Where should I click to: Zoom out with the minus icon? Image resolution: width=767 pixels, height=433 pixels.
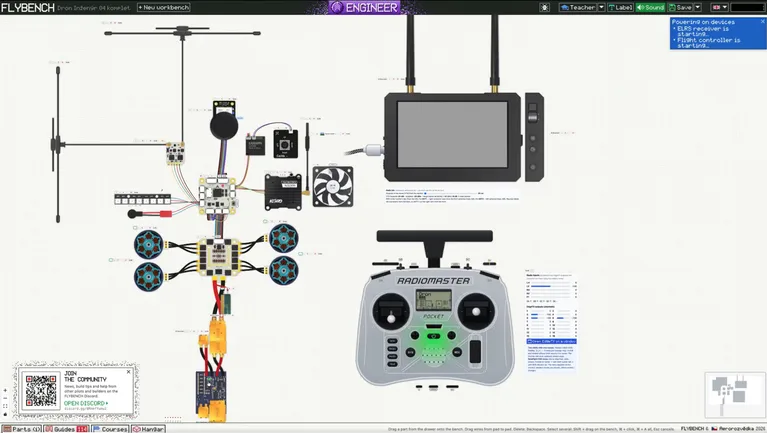pos(5,398)
